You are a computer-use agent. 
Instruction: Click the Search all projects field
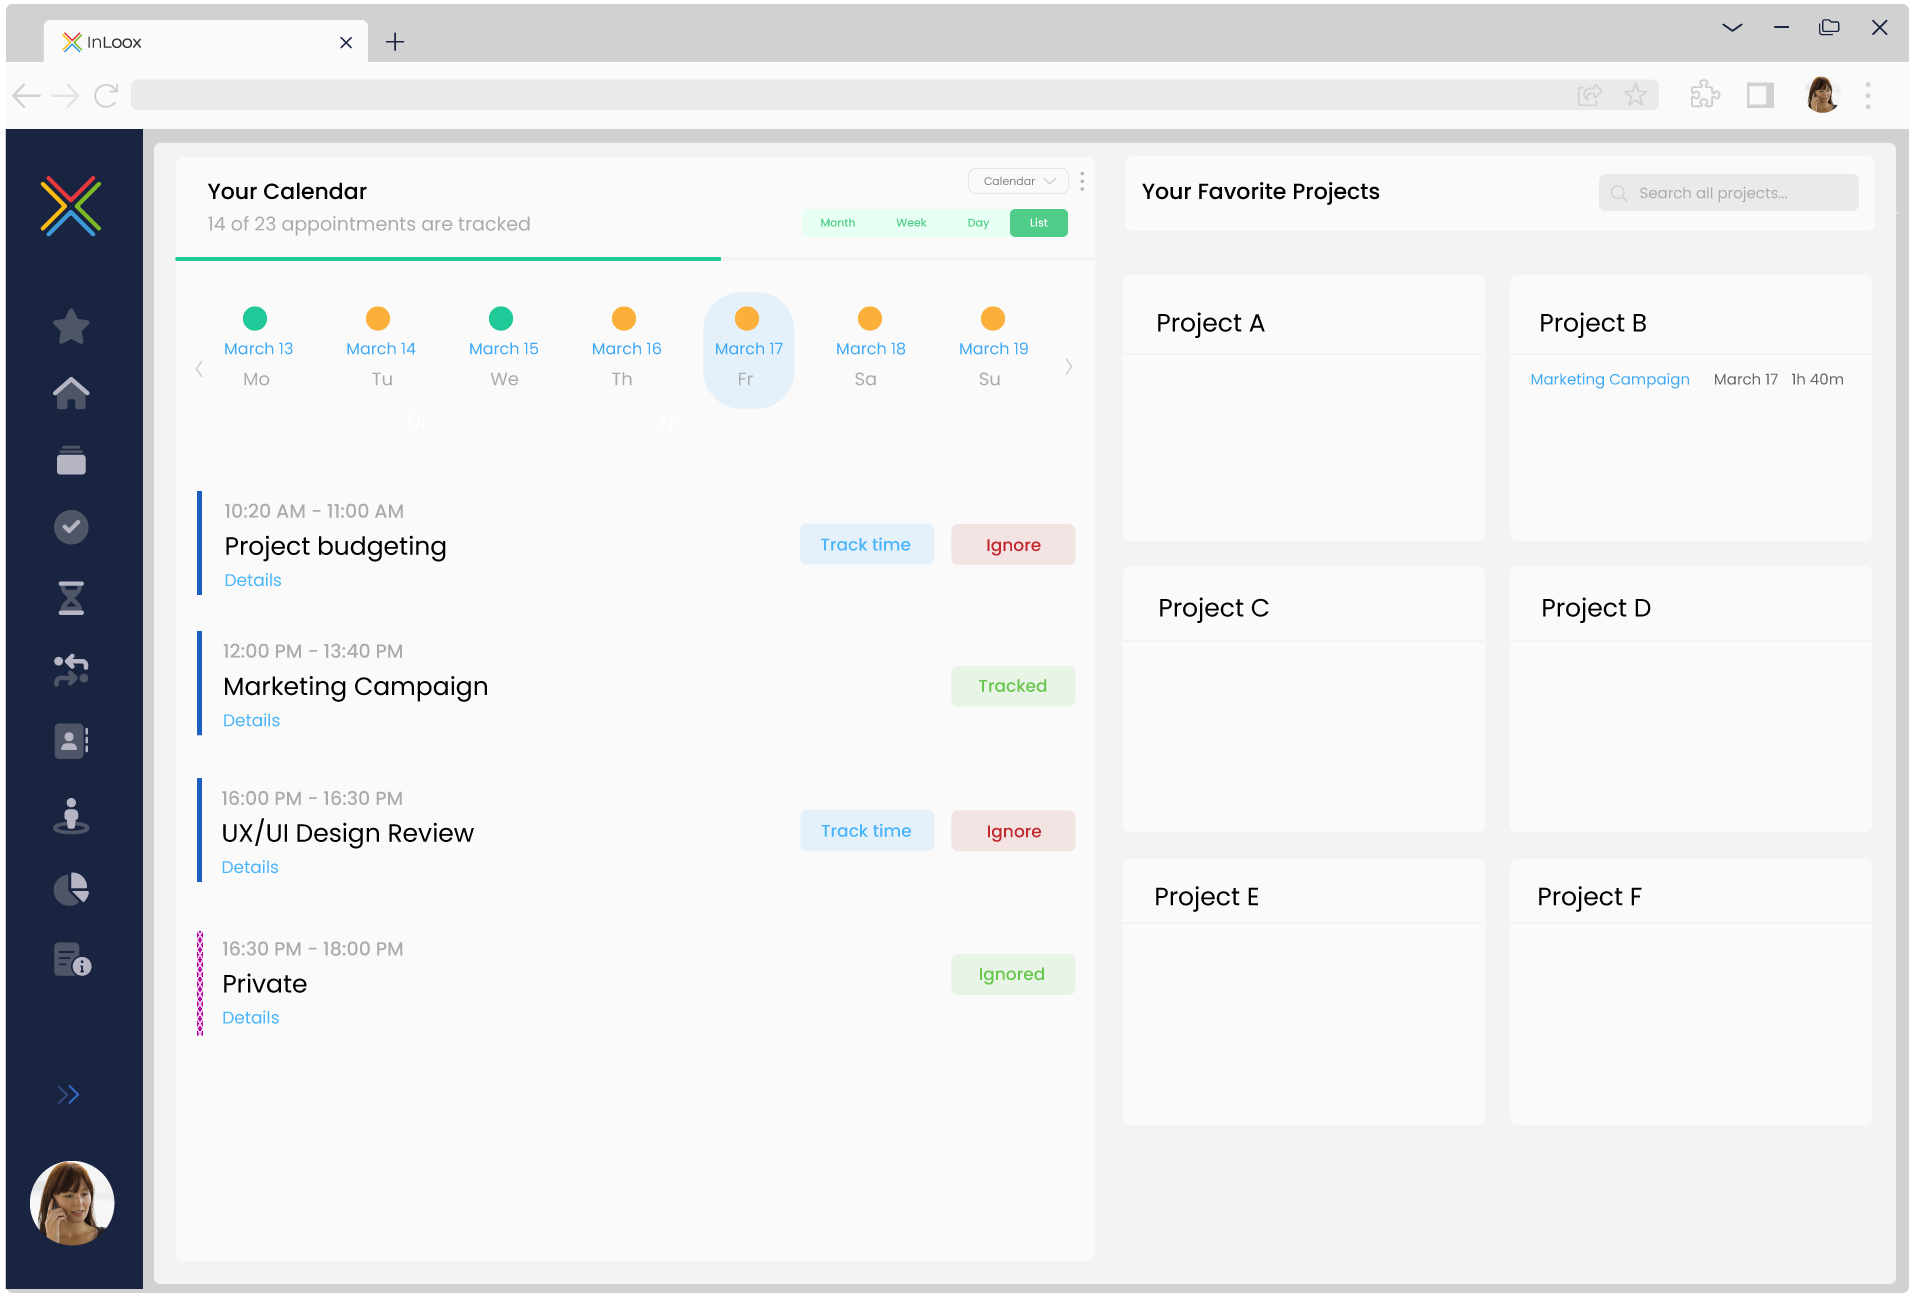pyautogui.click(x=1728, y=193)
